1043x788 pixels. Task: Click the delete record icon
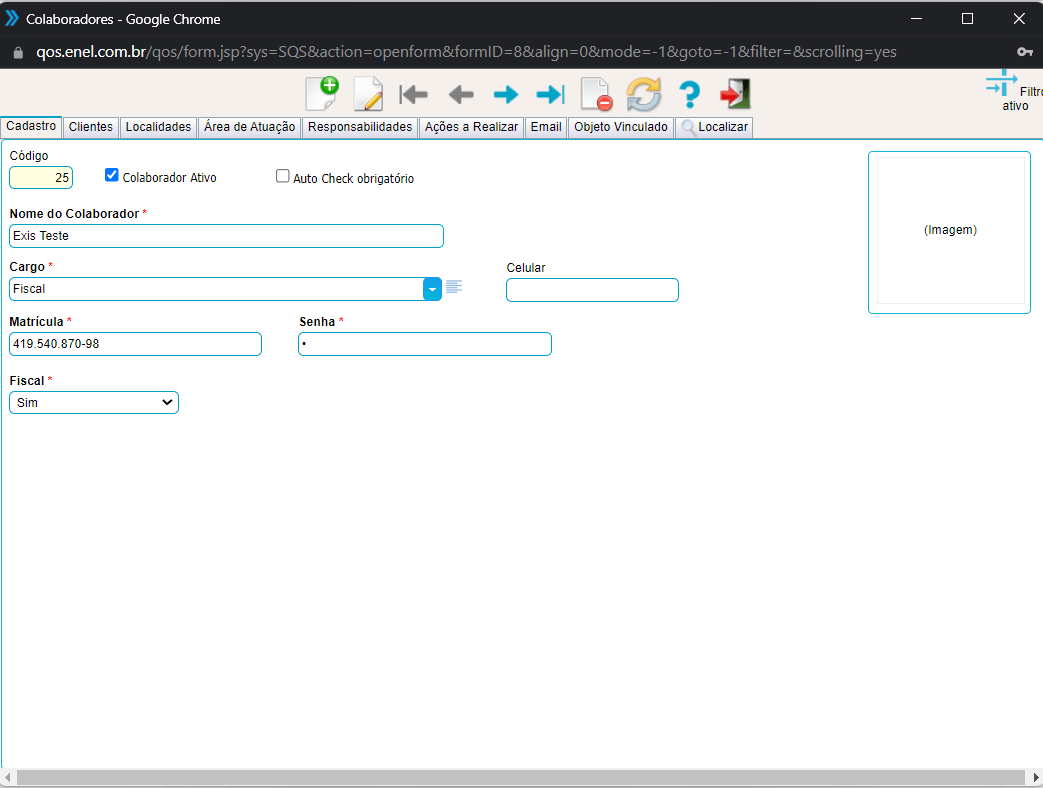(596, 95)
